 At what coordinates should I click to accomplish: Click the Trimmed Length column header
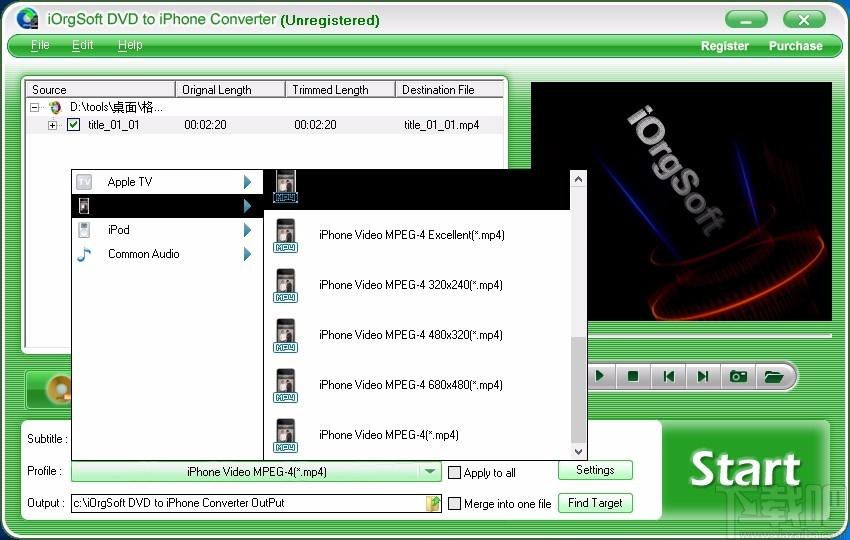click(340, 89)
